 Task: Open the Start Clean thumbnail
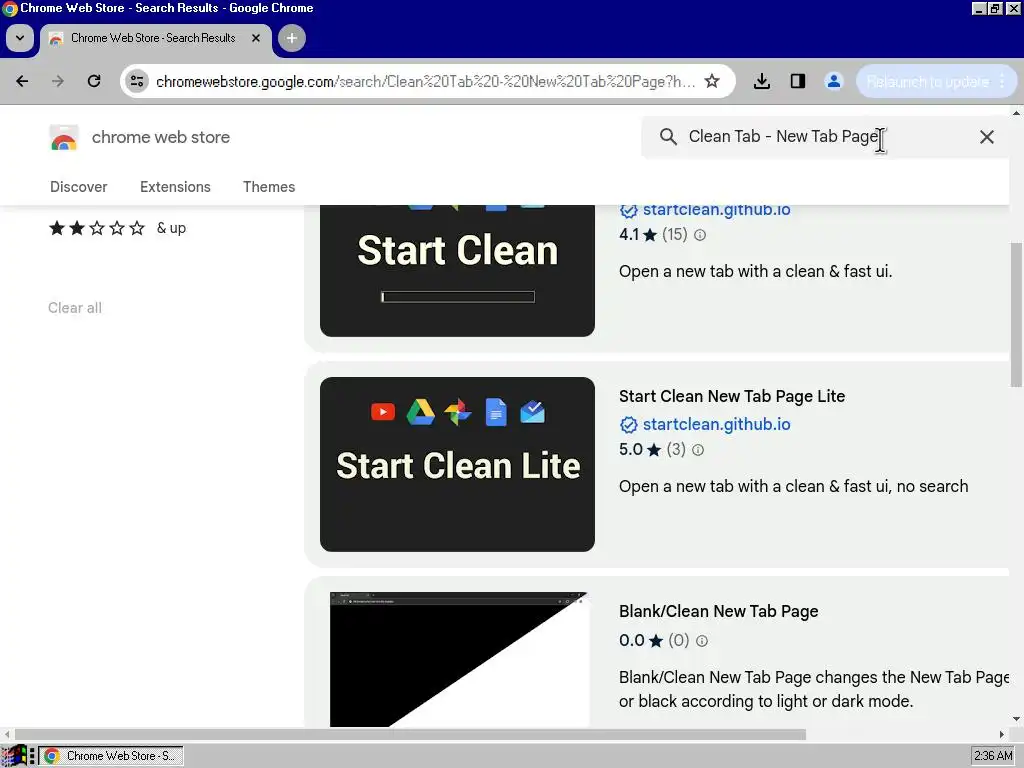(x=457, y=270)
